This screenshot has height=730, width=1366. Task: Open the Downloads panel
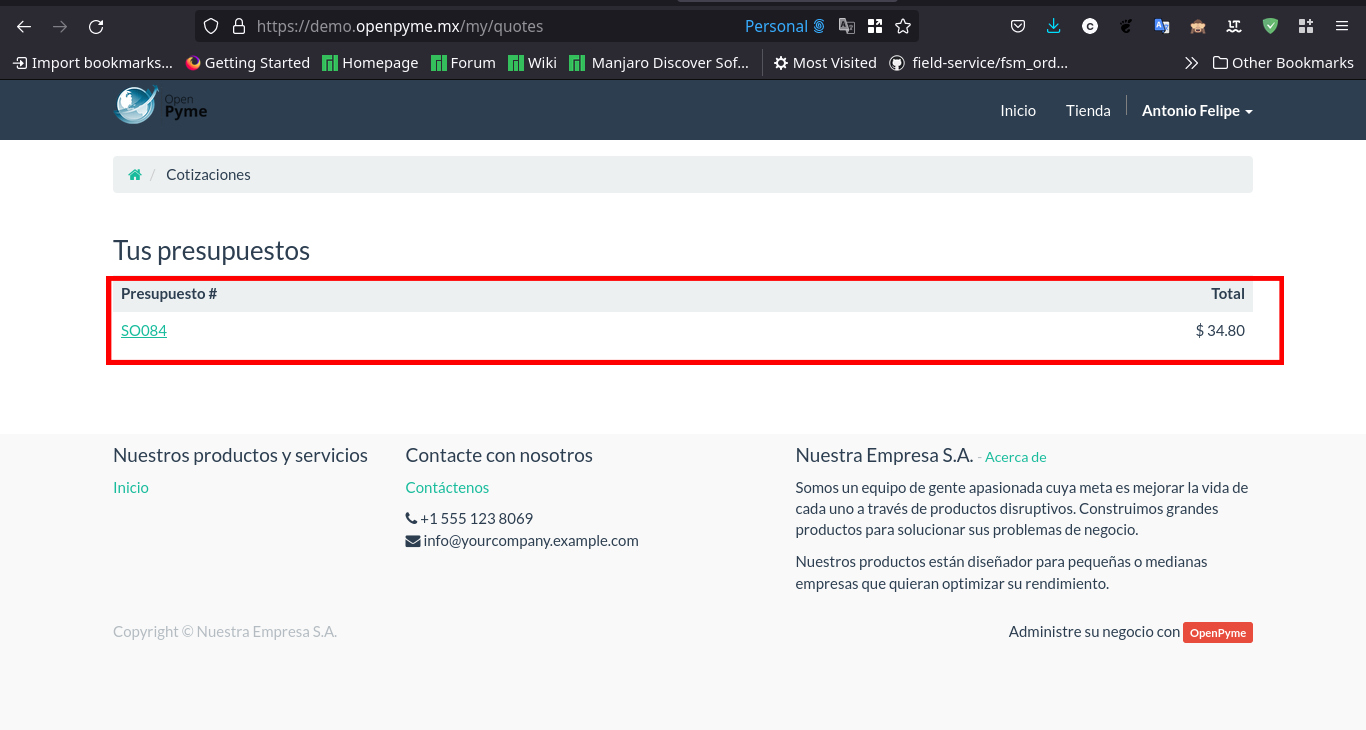point(1054,27)
